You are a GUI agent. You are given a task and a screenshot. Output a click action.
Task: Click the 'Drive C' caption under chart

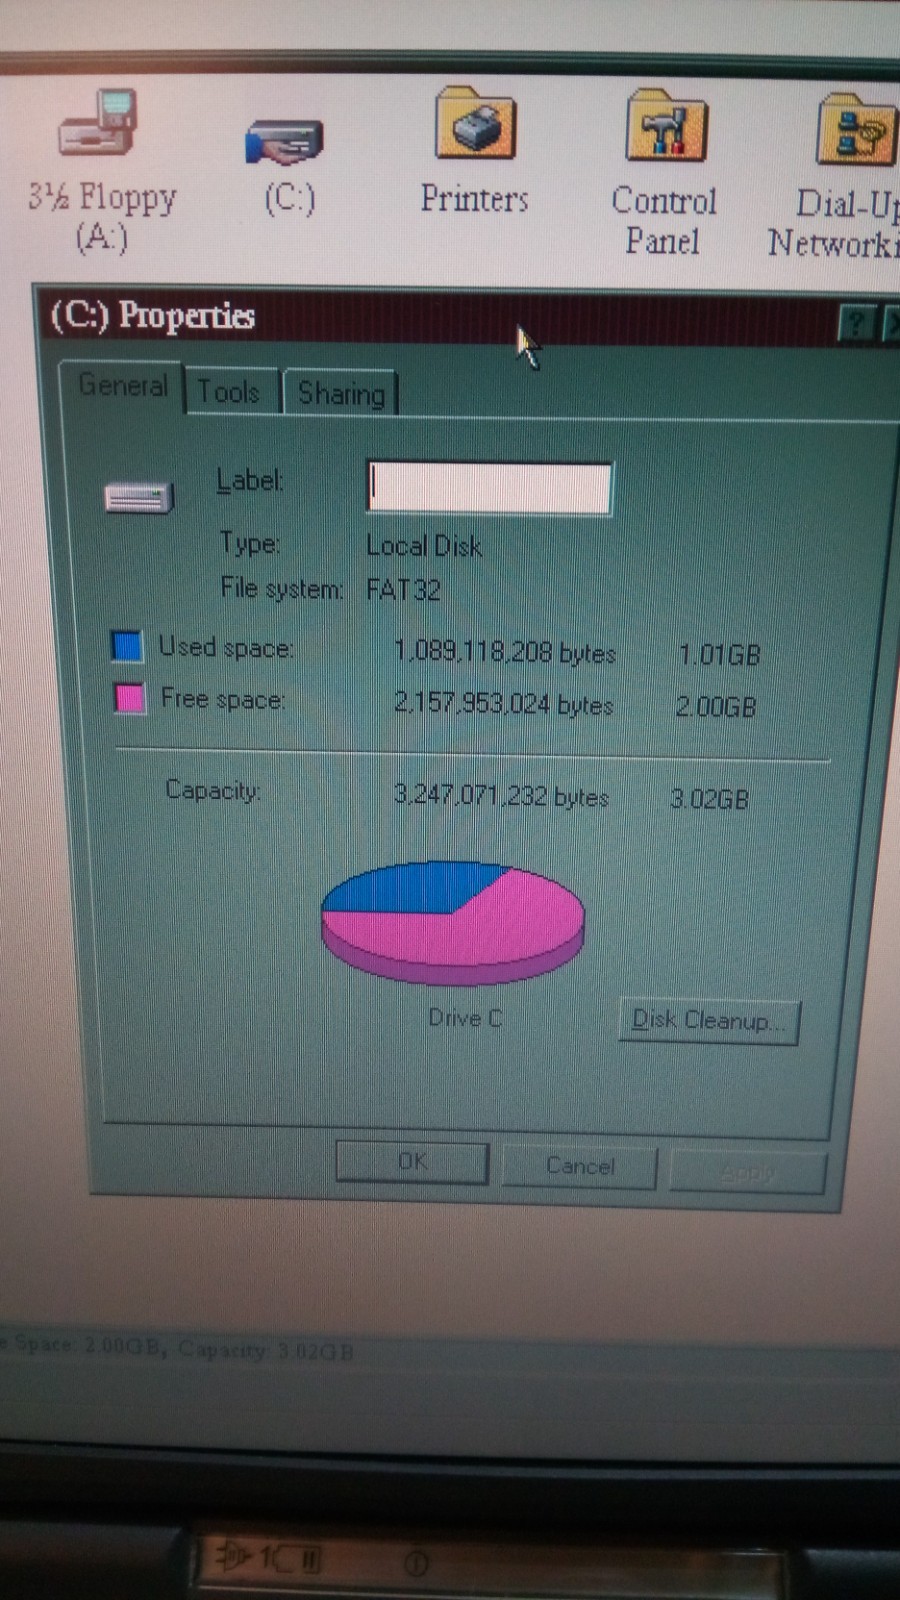465,1018
